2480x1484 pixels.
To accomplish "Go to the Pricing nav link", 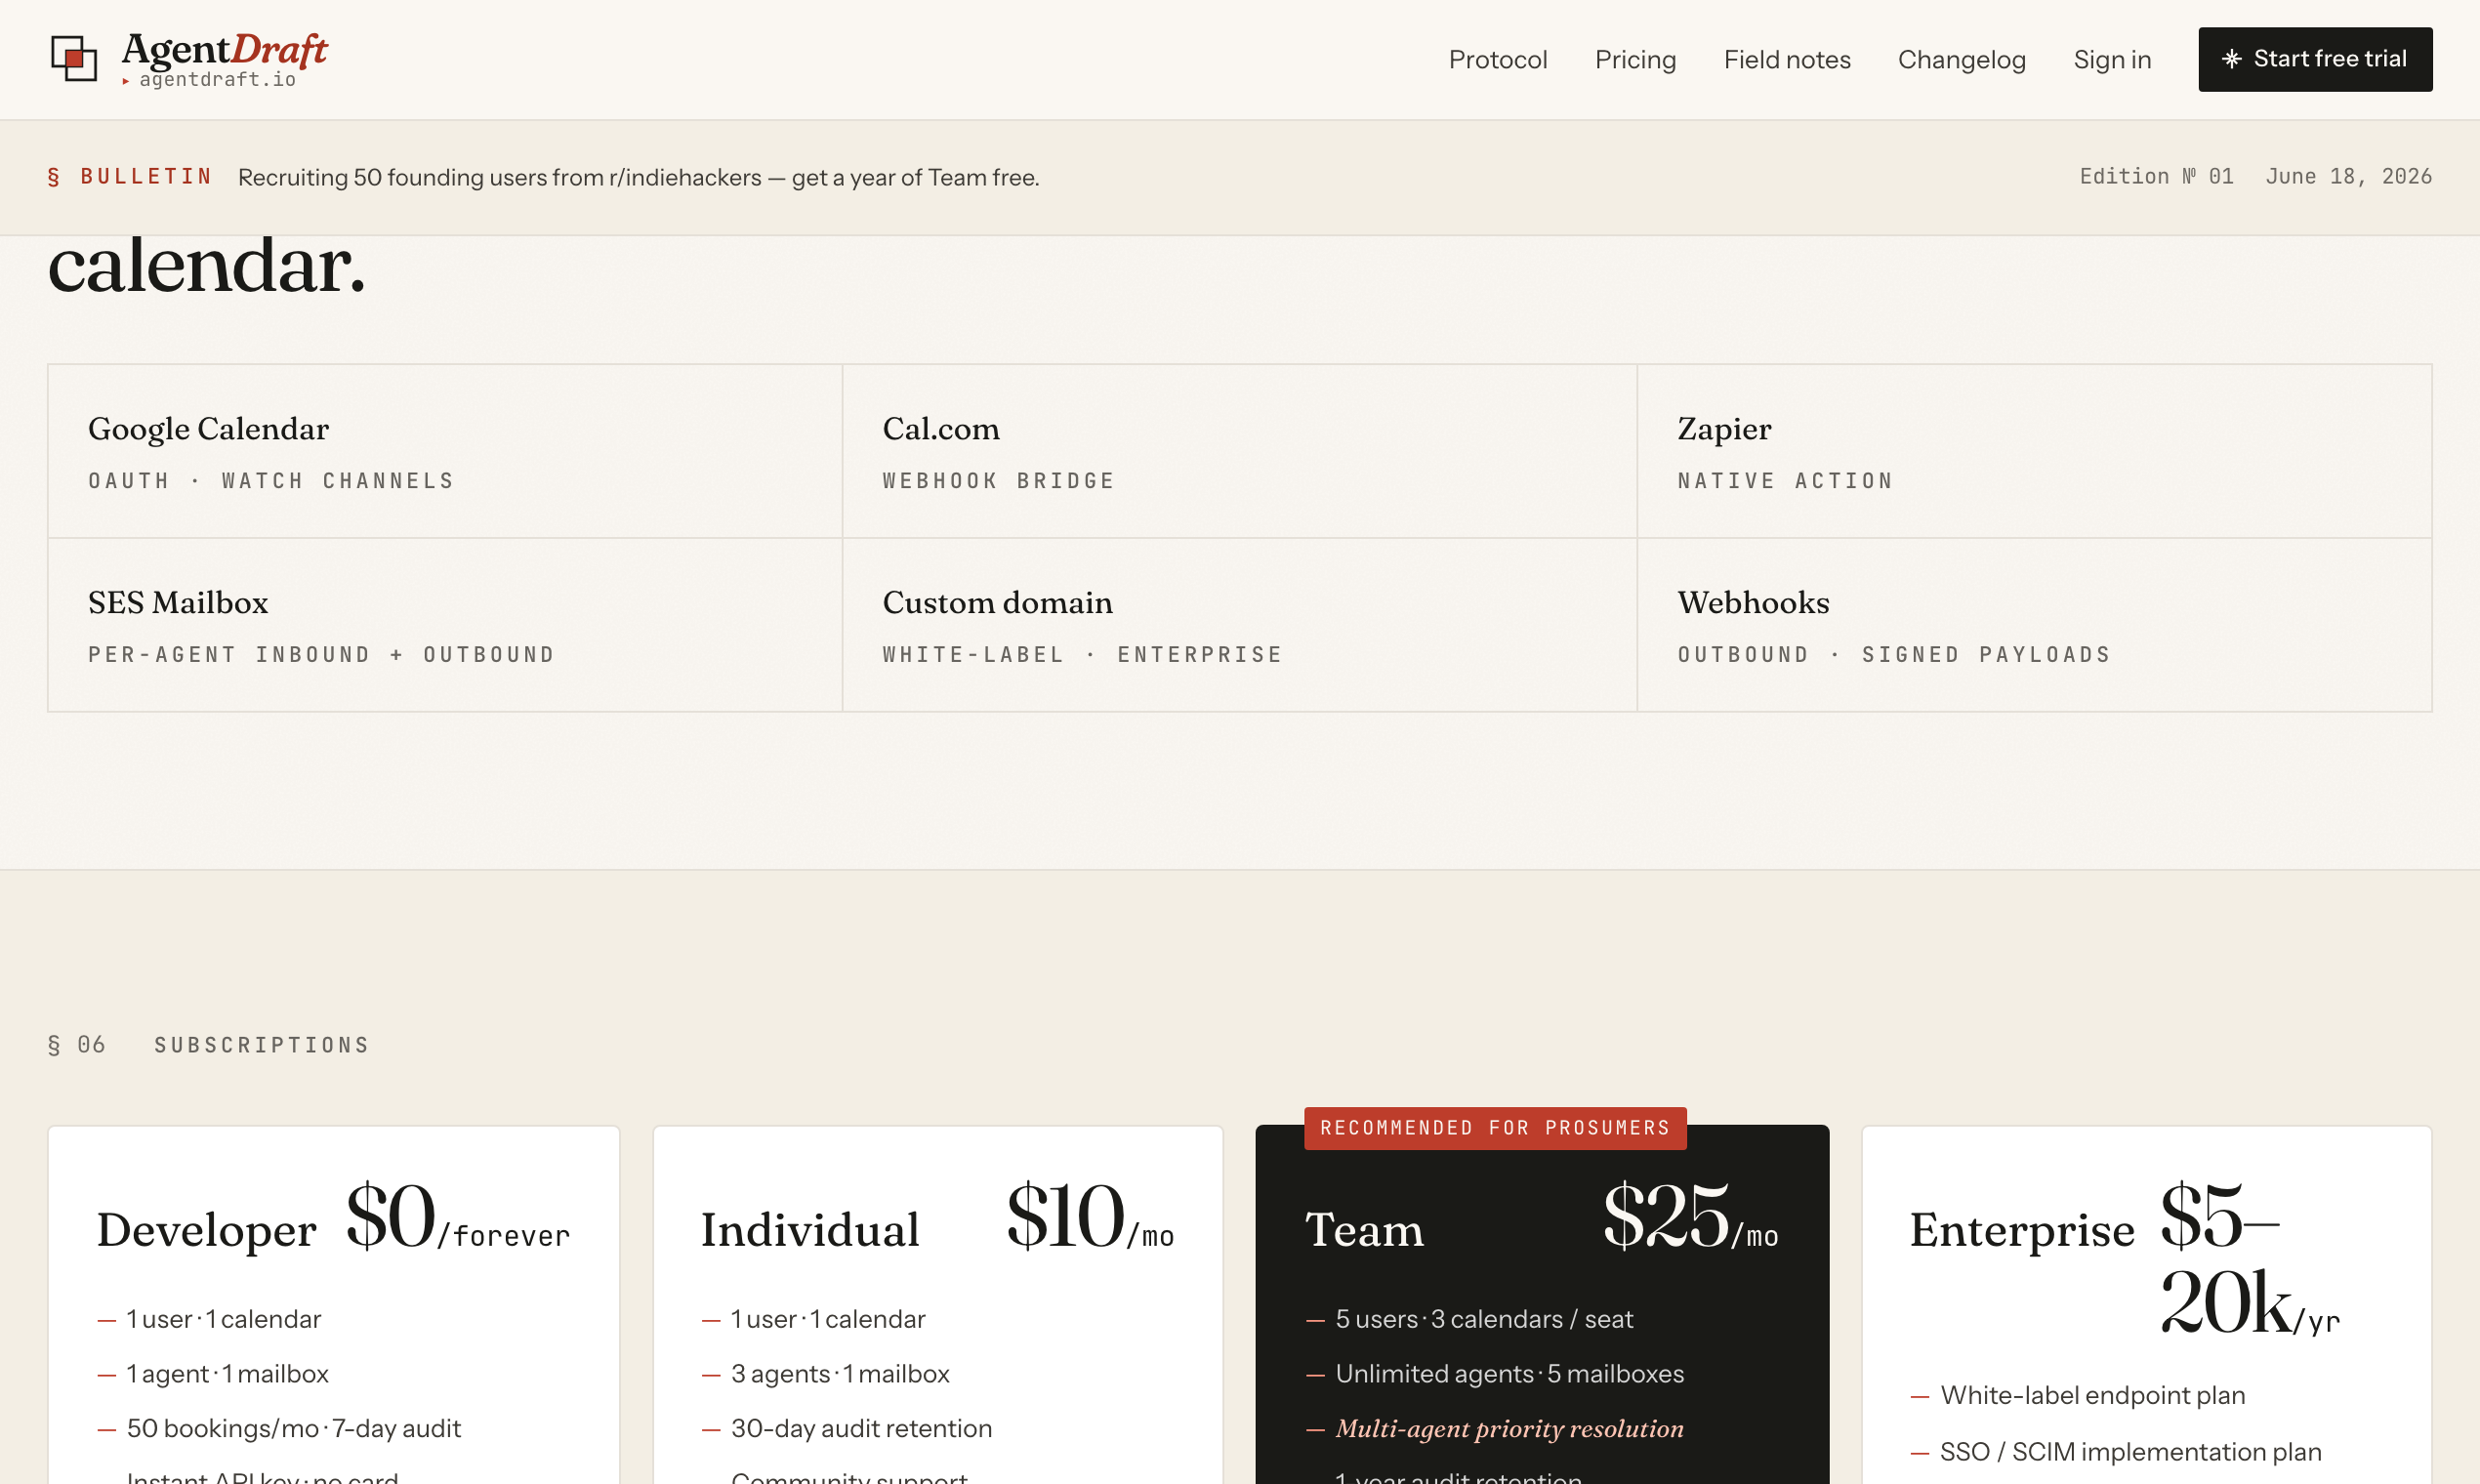I will pos(1635,59).
